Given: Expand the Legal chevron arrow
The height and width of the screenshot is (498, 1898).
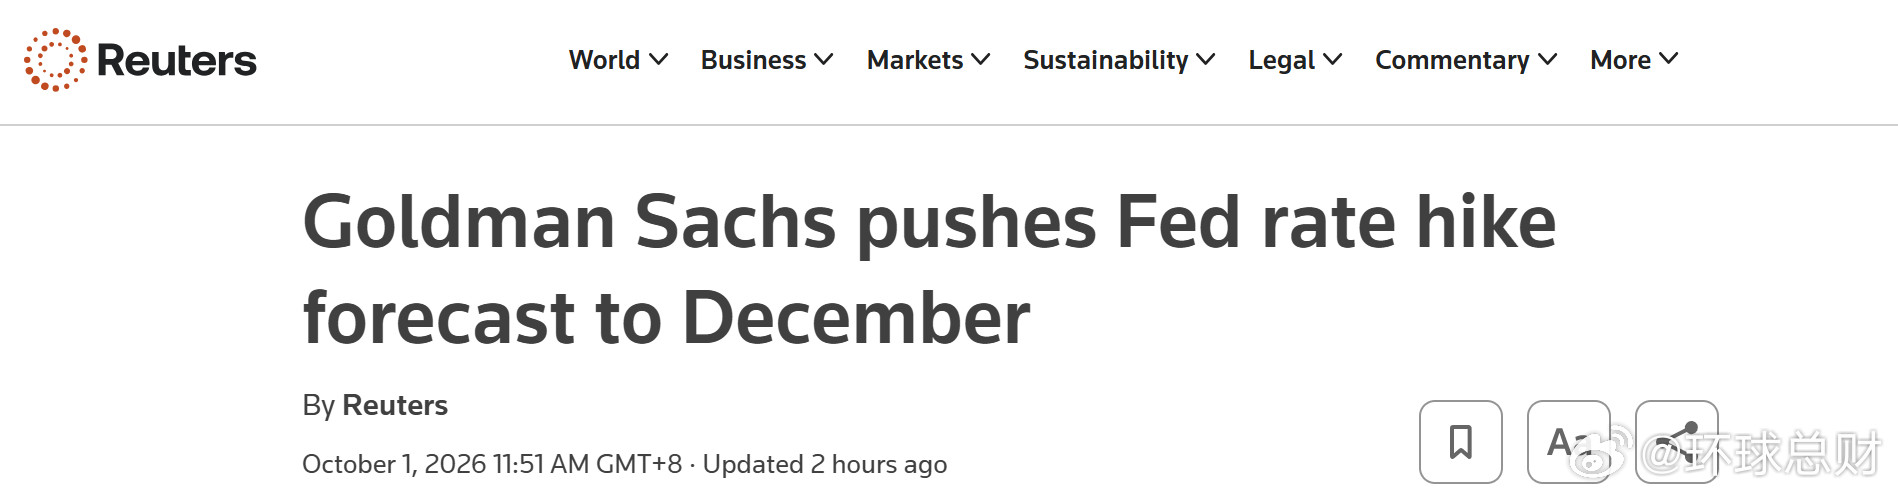Looking at the screenshot, I should pos(1332,60).
